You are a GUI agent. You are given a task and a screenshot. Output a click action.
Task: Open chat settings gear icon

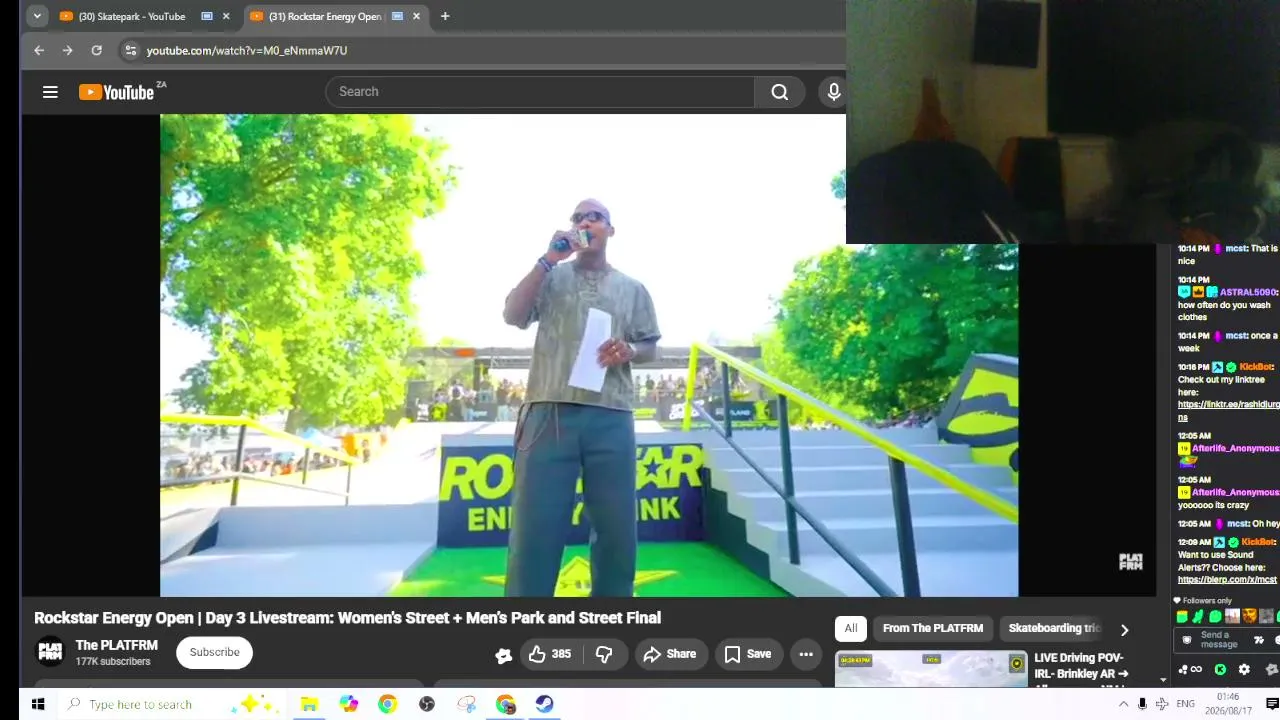point(1244,669)
